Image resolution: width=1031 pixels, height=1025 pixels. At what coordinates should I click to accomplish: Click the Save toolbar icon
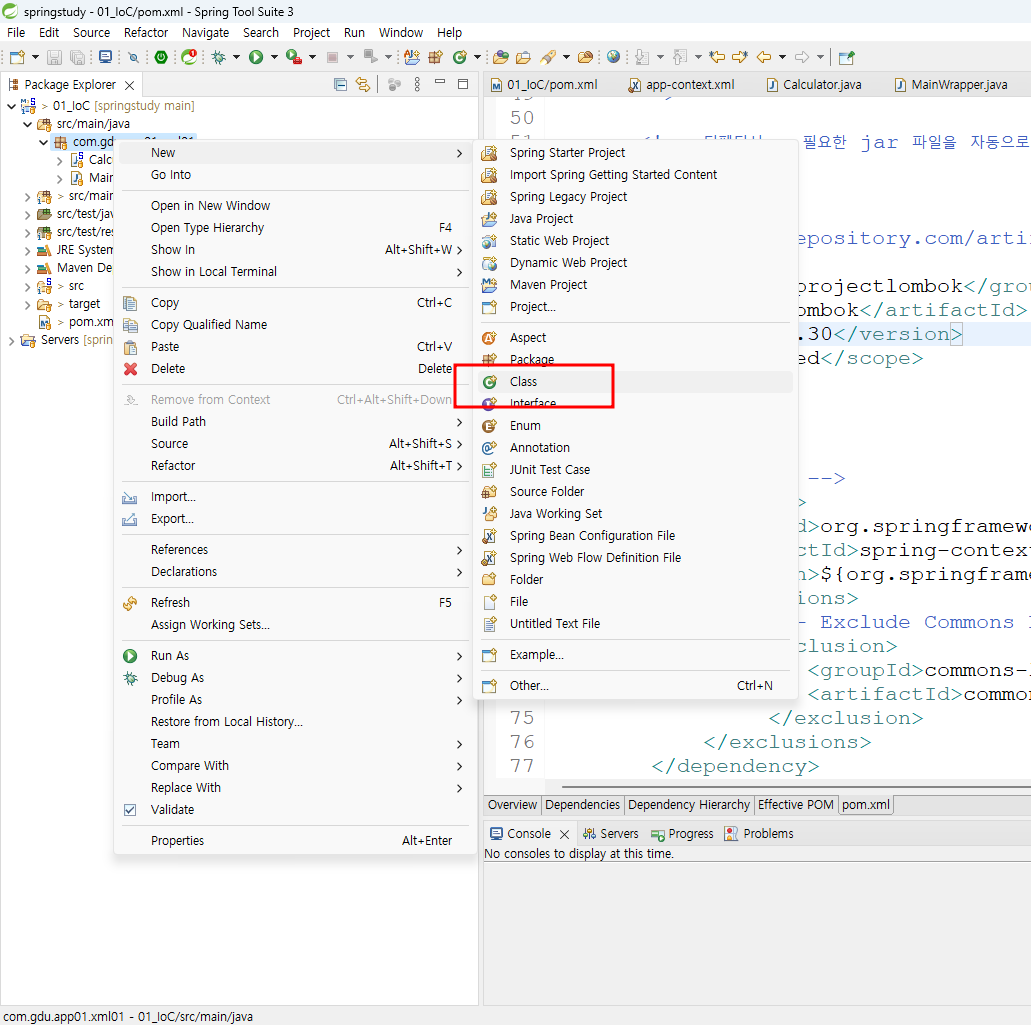[55, 57]
